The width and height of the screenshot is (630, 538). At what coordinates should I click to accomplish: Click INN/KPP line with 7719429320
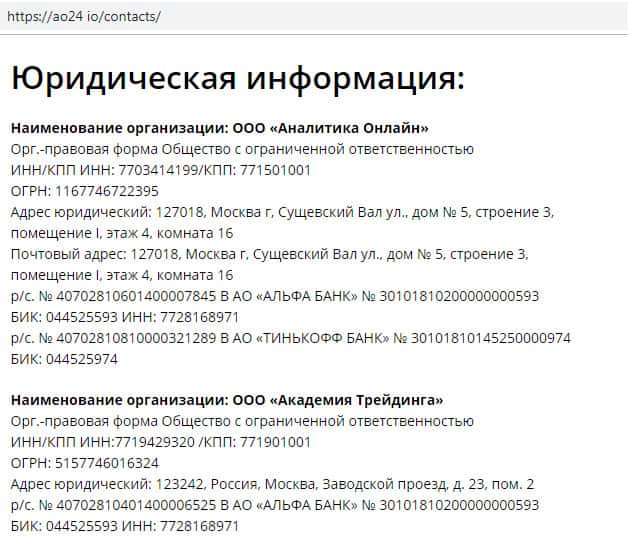tap(161, 442)
